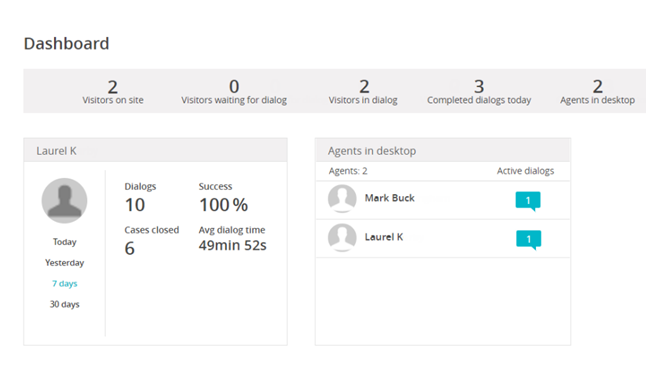Click Laurel K's avatar in the agents list
This screenshot has height=366, width=658.
click(342, 238)
